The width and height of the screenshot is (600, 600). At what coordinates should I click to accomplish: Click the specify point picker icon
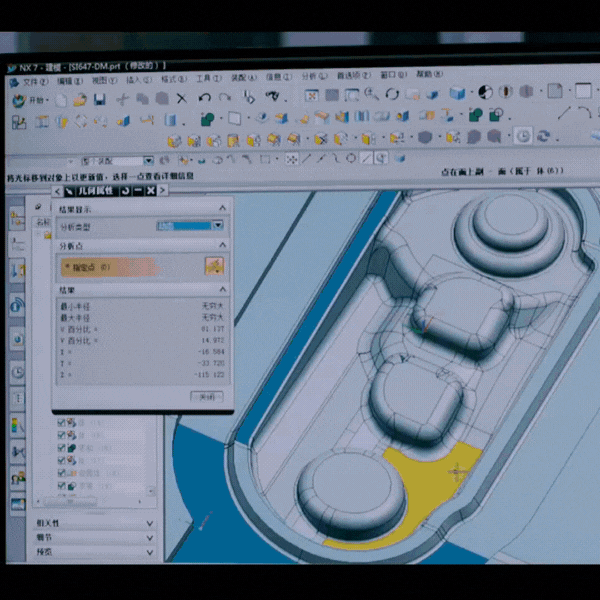tap(212, 266)
